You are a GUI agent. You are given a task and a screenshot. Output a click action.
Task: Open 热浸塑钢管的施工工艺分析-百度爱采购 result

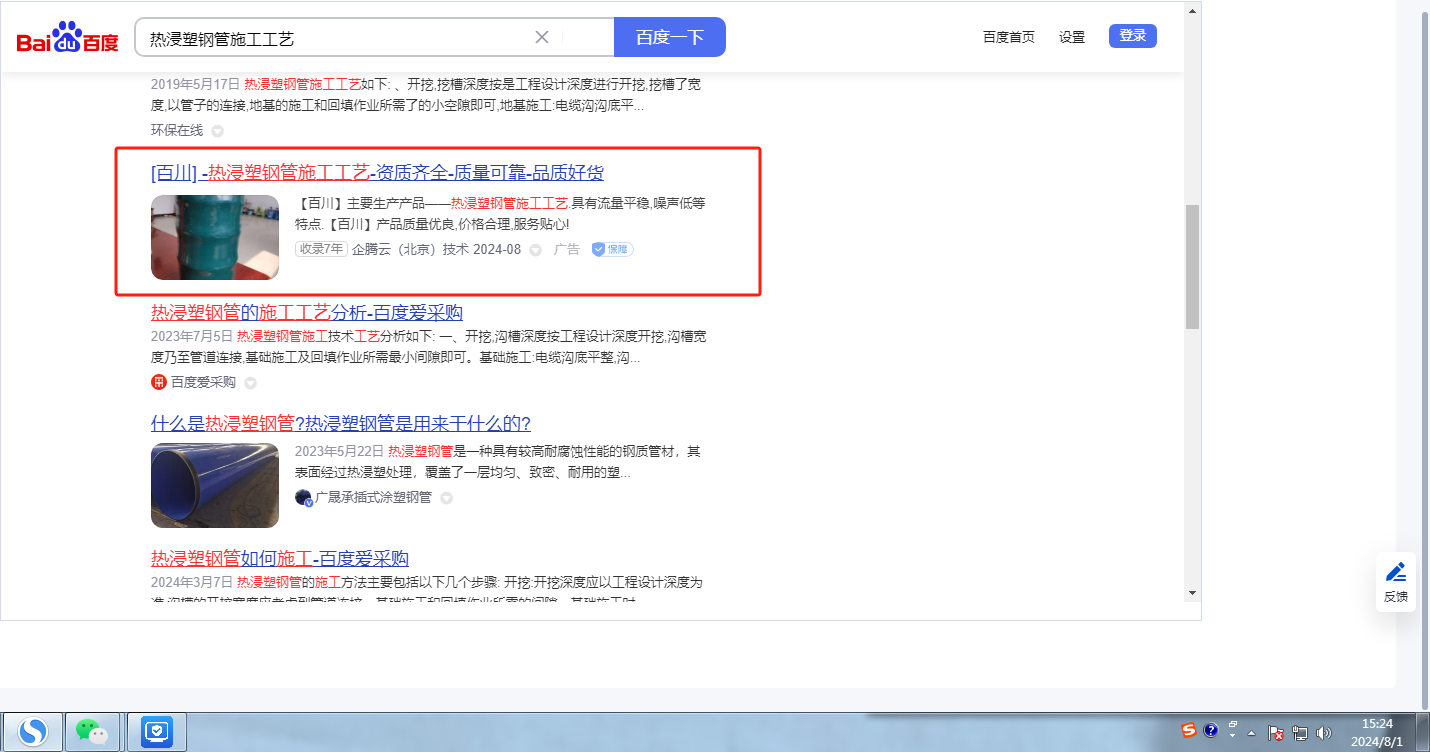[x=307, y=312]
